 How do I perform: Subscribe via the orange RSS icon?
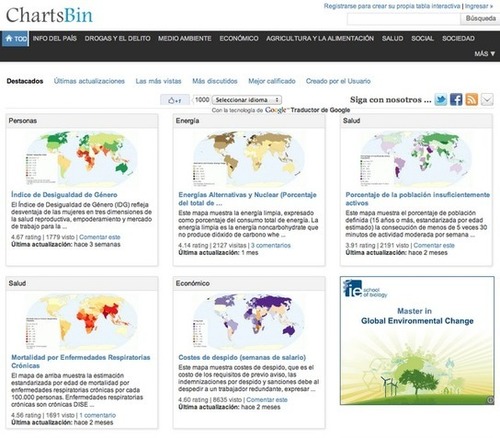click(x=471, y=100)
